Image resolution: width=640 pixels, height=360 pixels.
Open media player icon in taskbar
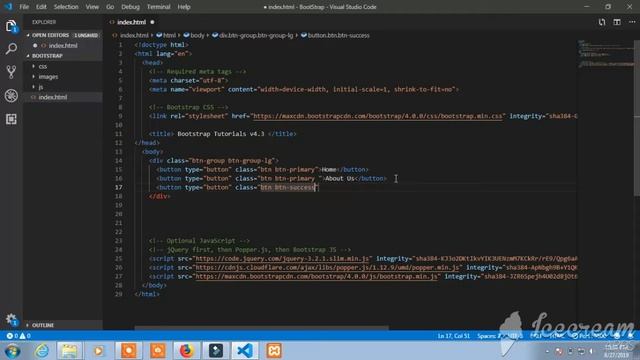pos(98,351)
